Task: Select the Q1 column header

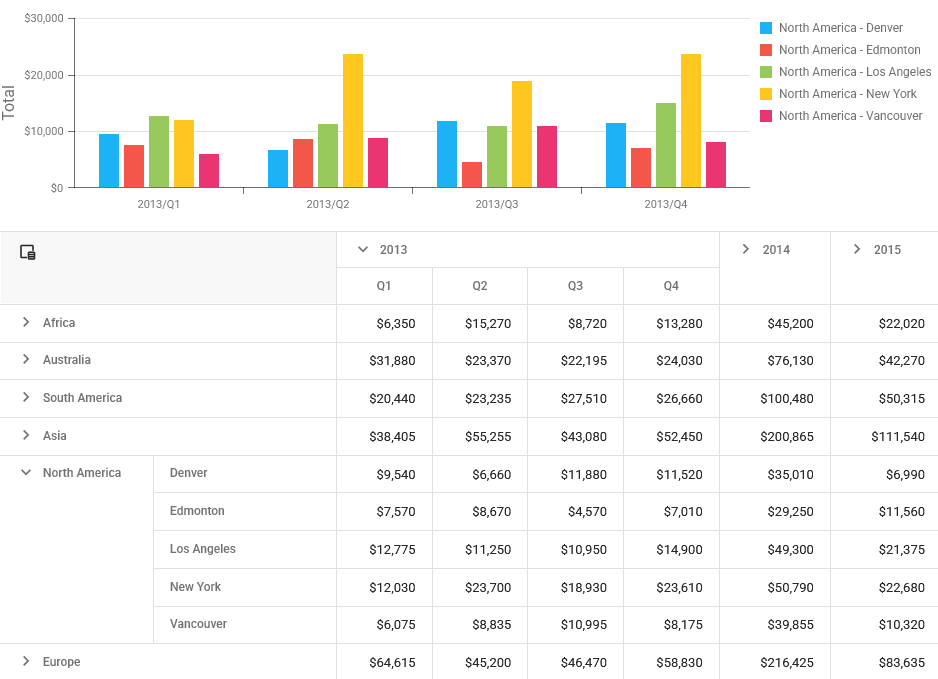Action: click(x=384, y=286)
